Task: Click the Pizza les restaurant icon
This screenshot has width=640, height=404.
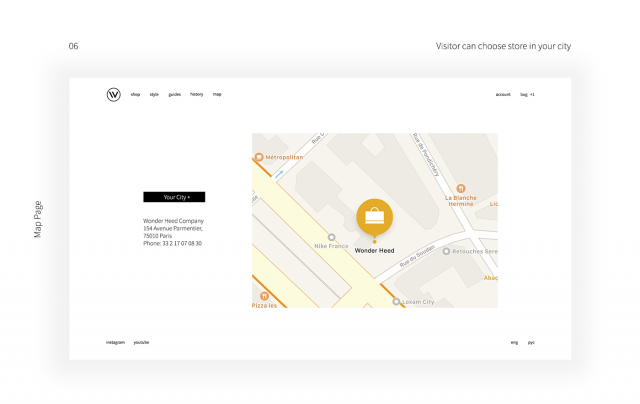Action: coord(264,296)
